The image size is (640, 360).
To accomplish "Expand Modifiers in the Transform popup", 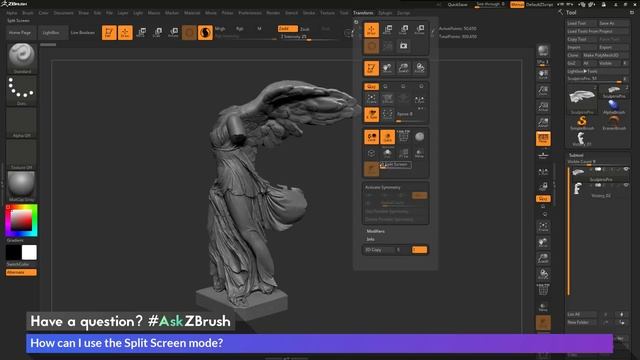I will tap(376, 231).
